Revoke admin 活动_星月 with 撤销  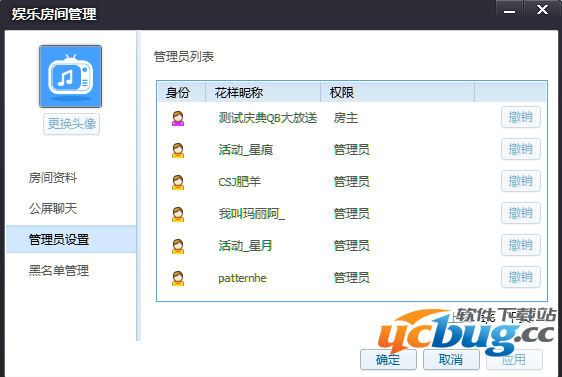520,245
